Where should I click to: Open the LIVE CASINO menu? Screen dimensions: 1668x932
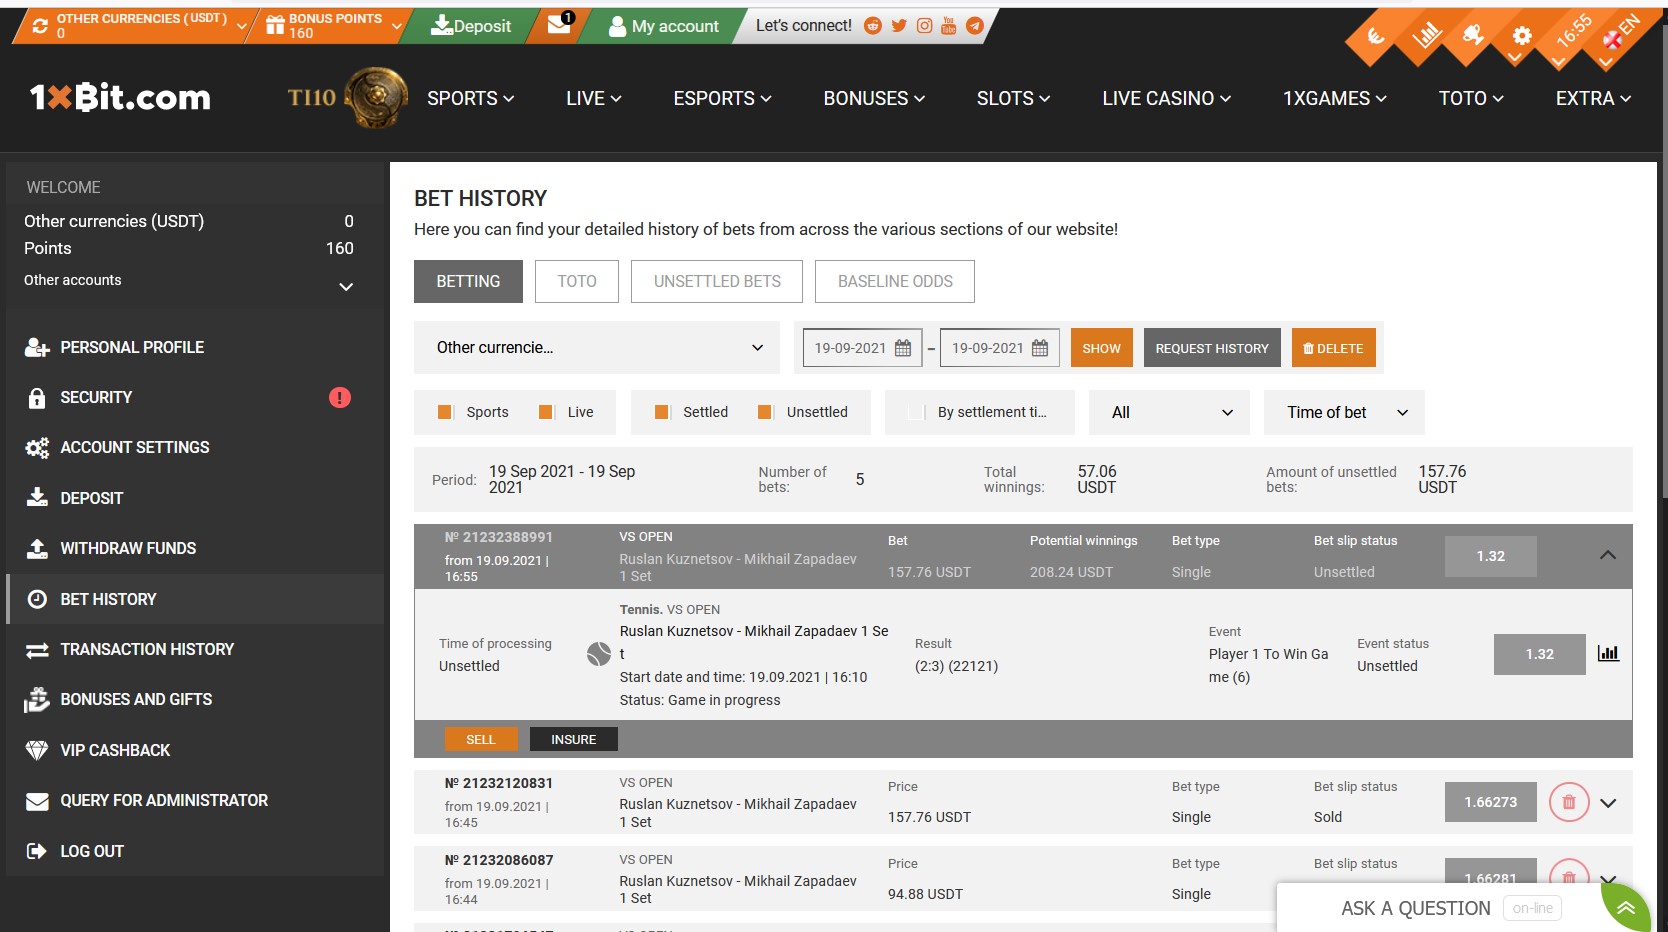click(x=1167, y=98)
